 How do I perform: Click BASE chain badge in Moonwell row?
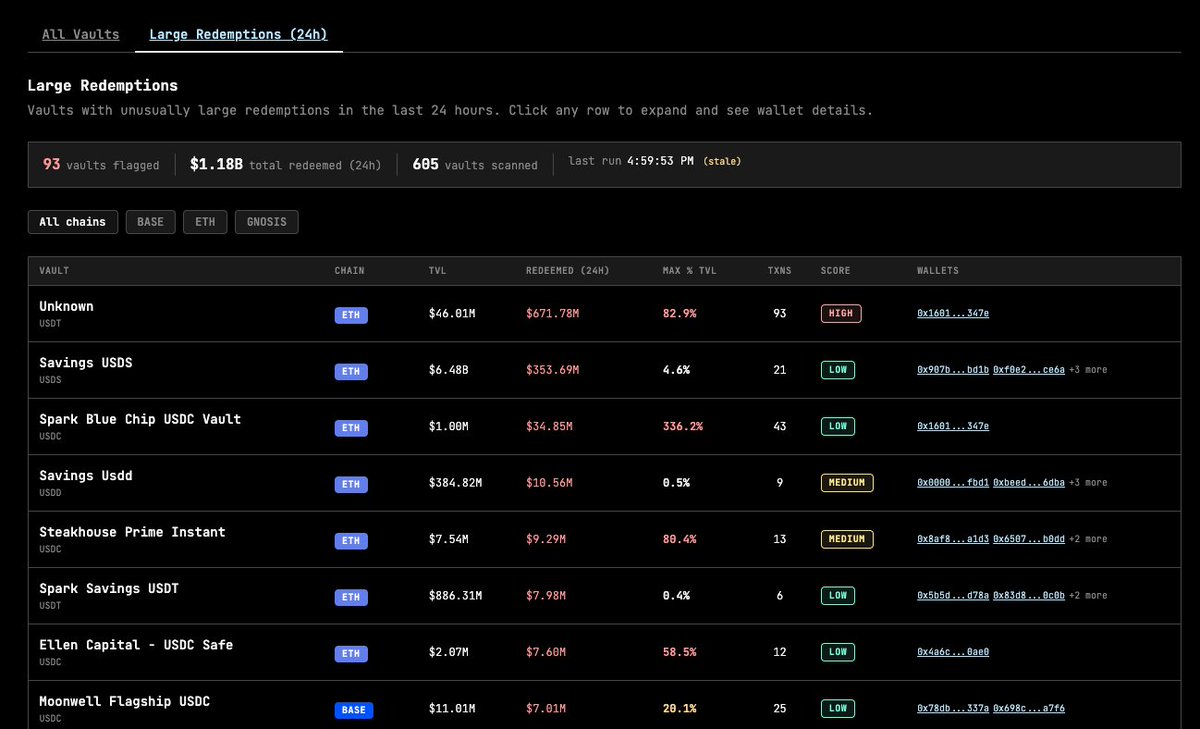click(x=354, y=710)
